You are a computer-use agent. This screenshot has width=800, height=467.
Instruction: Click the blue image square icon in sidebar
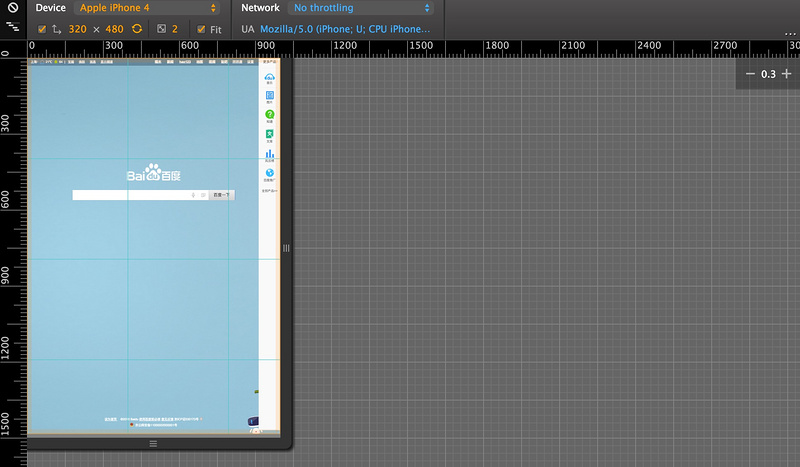(269, 95)
